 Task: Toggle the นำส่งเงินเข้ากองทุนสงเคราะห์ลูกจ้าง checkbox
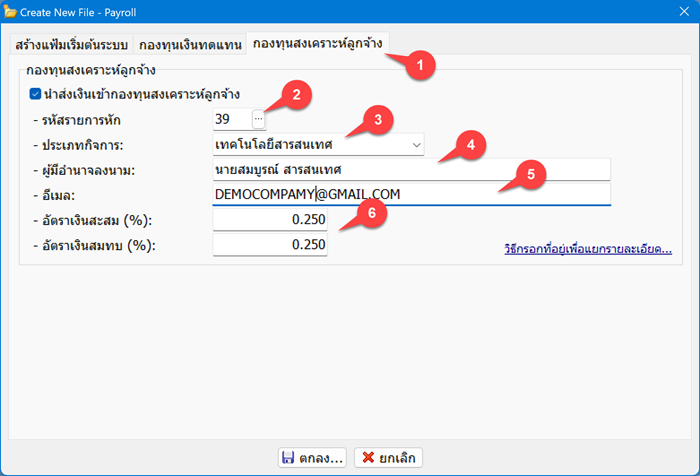[36, 94]
